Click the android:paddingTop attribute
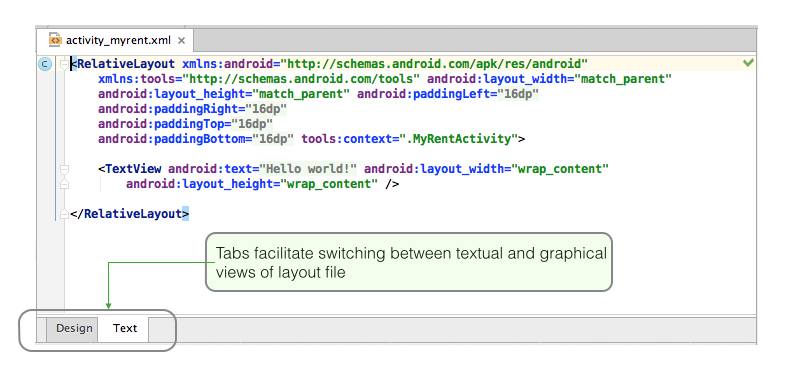The width and height of the screenshot is (785, 389). [161, 124]
